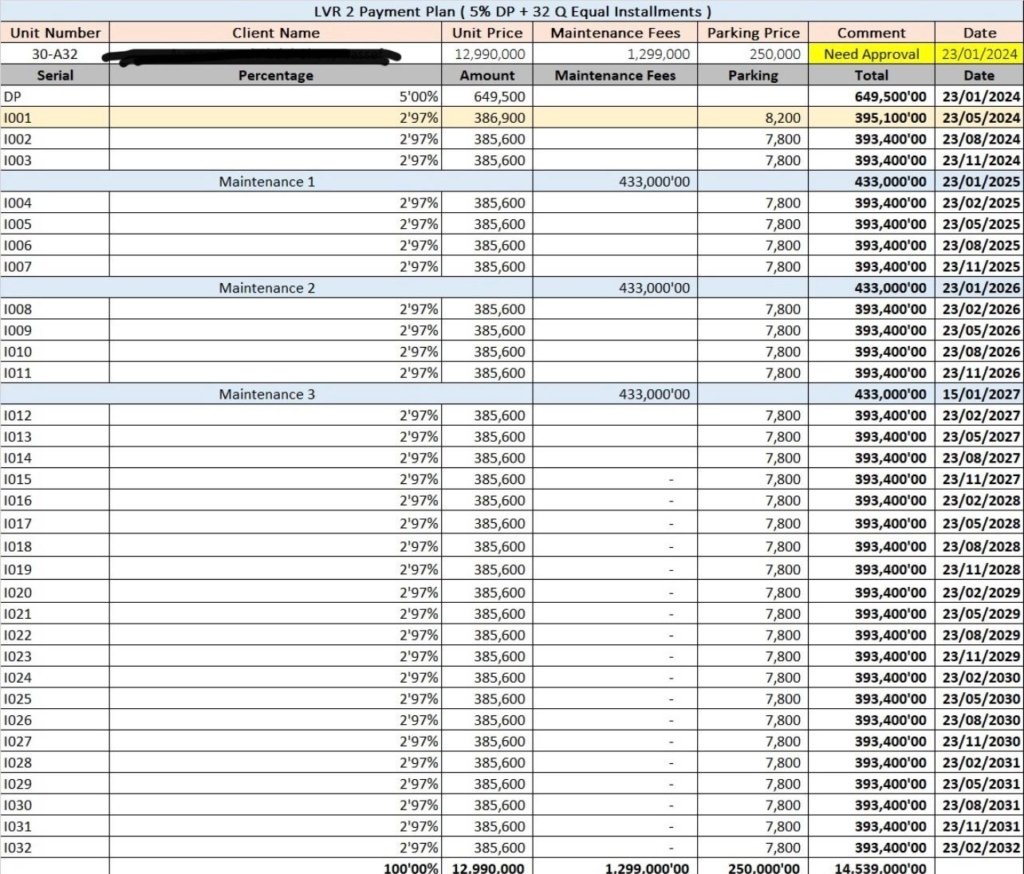Viewport: 1024px width, 874px height.
Task: Click the '100'00%' total percentage cell
Action: click(x=276, y=867)
